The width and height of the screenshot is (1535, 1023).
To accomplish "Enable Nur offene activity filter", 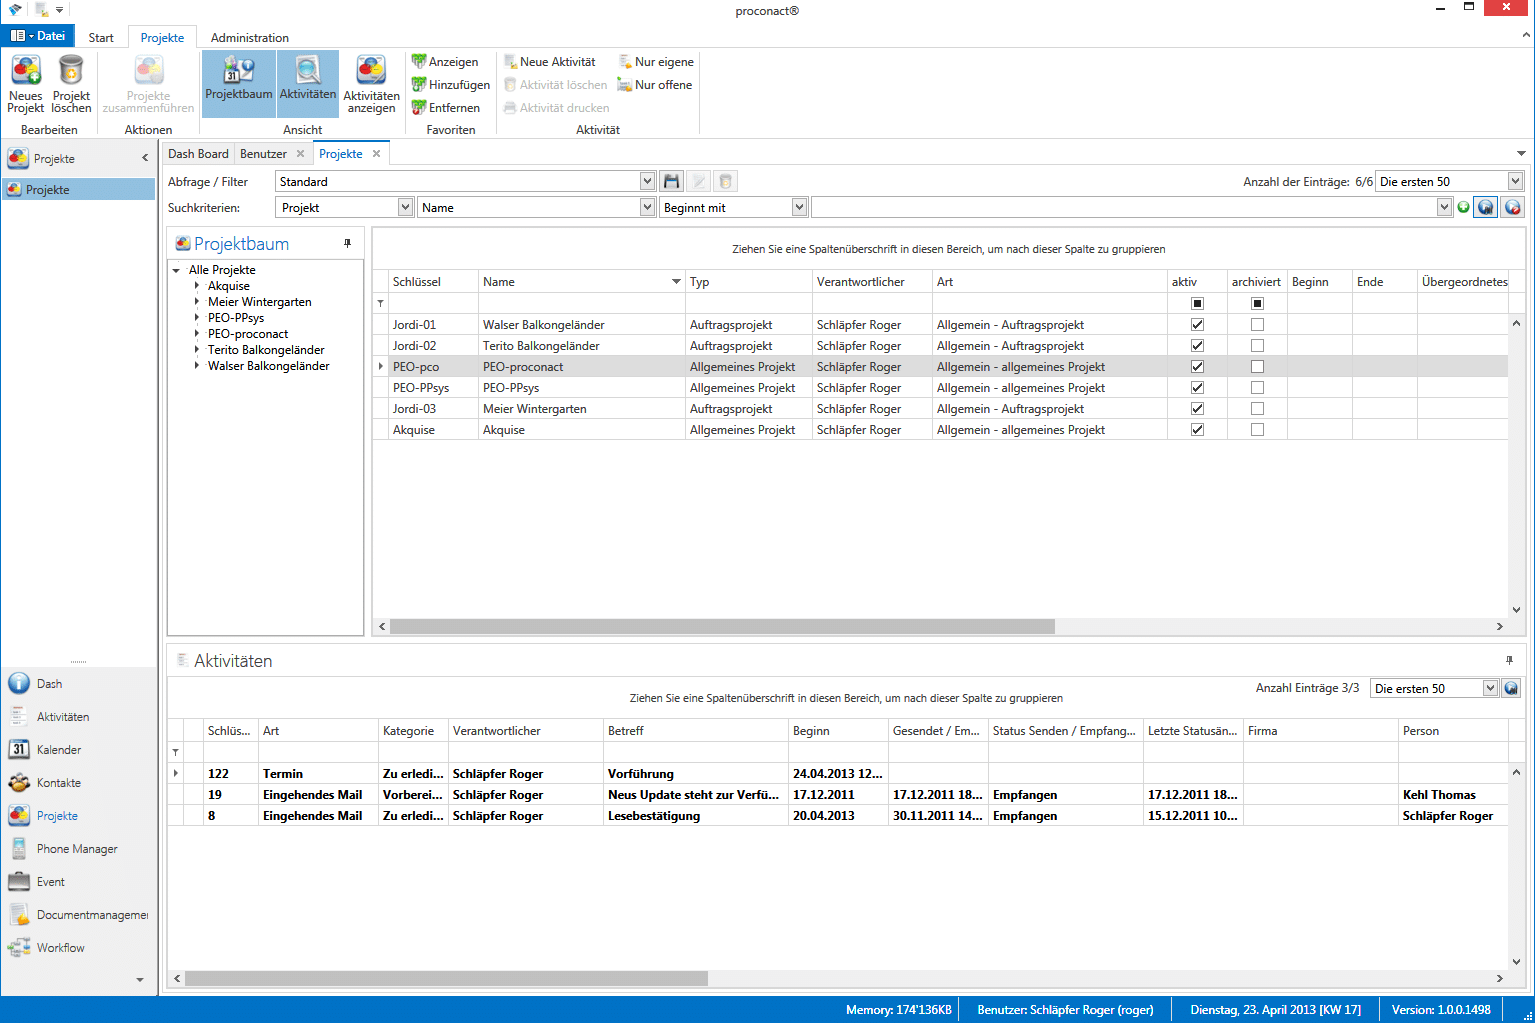I will 655,85.
